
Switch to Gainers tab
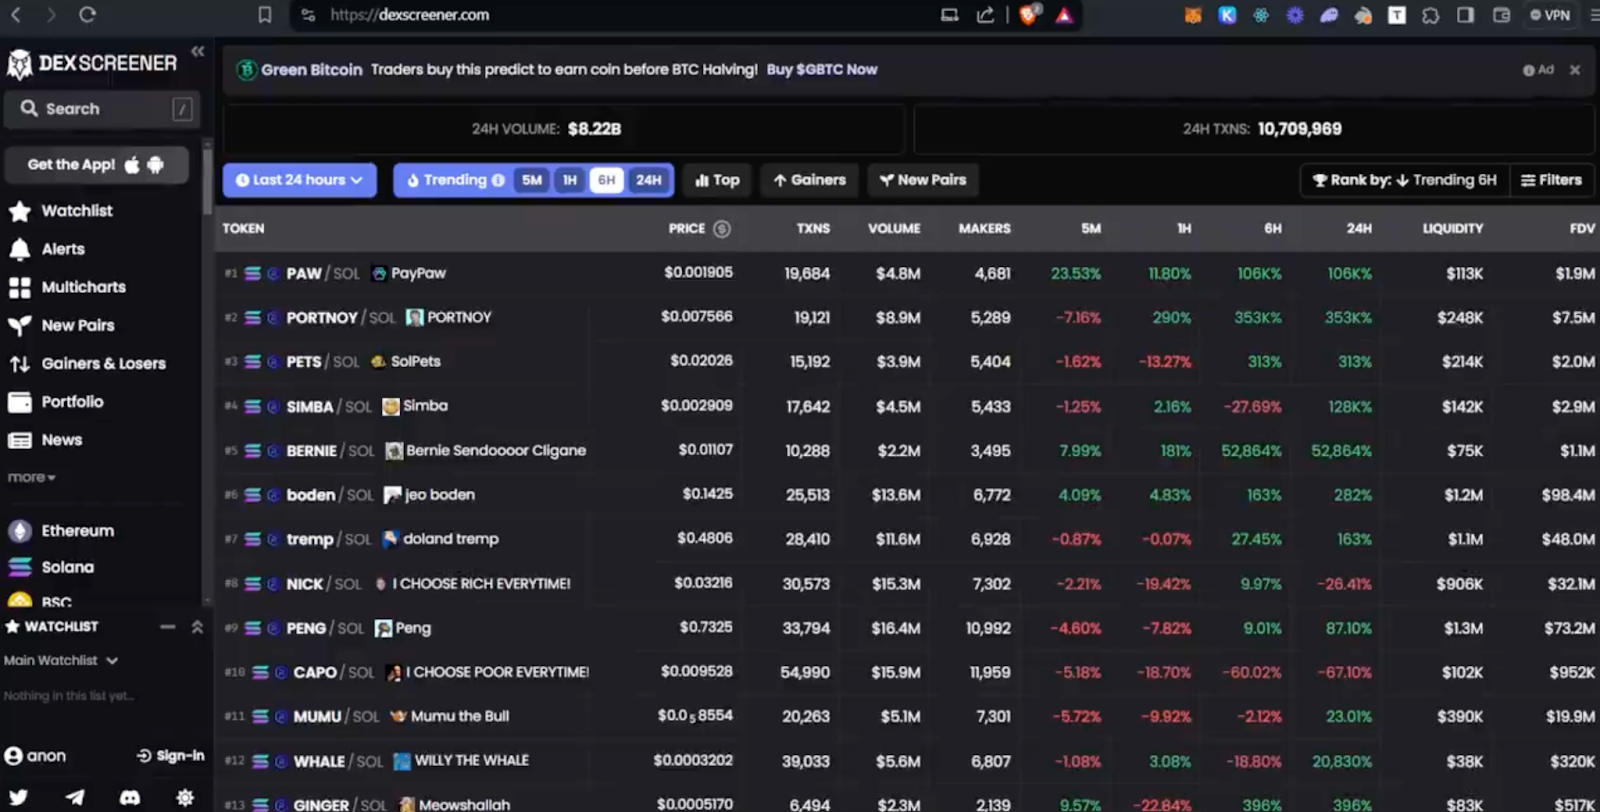(810, 180)
